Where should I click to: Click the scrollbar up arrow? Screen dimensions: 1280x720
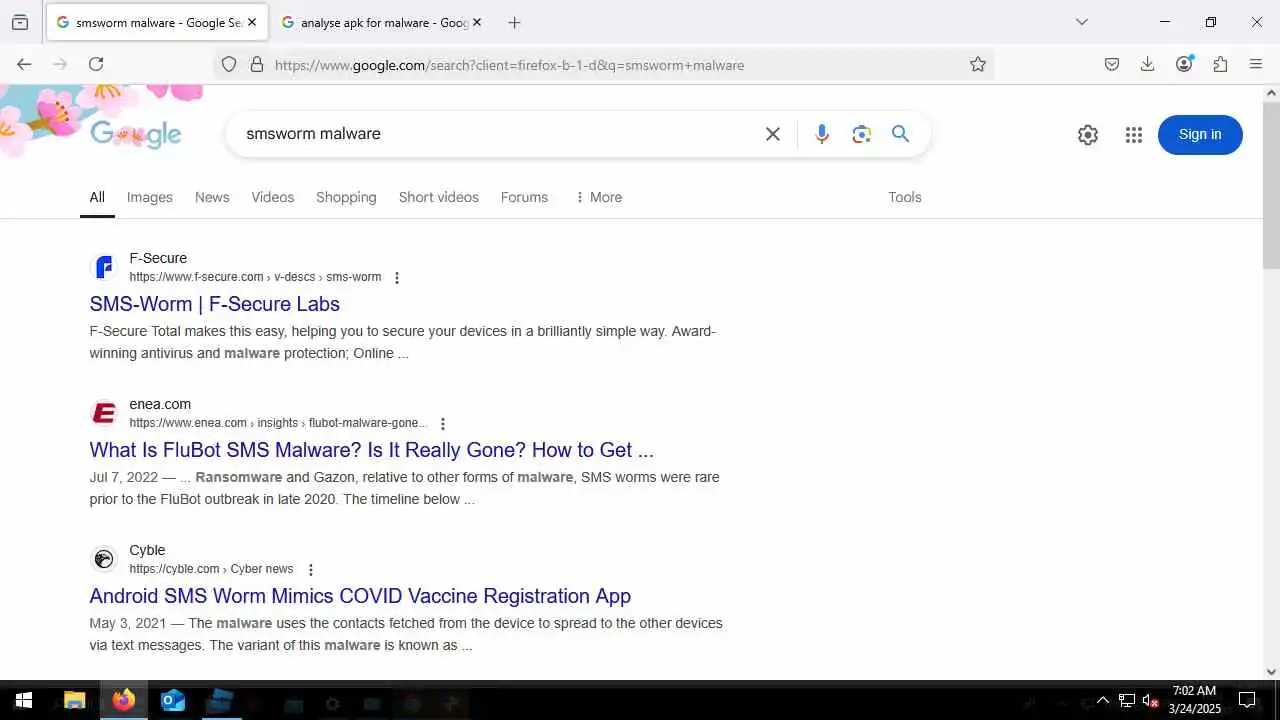pyautogui.click(x=1271, y=93)
